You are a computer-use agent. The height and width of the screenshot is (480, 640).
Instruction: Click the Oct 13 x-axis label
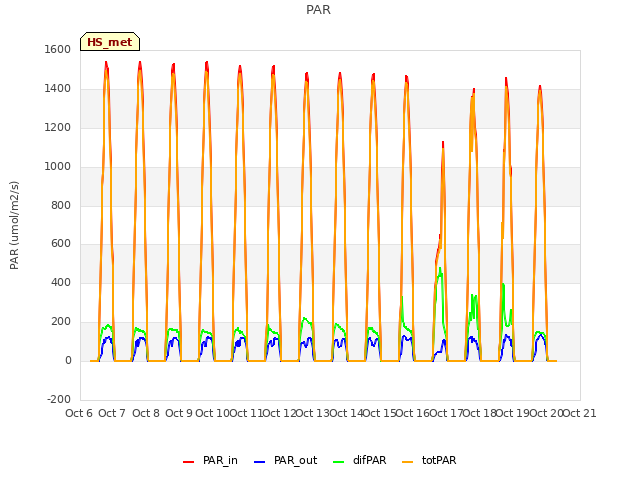coord(312,413)
